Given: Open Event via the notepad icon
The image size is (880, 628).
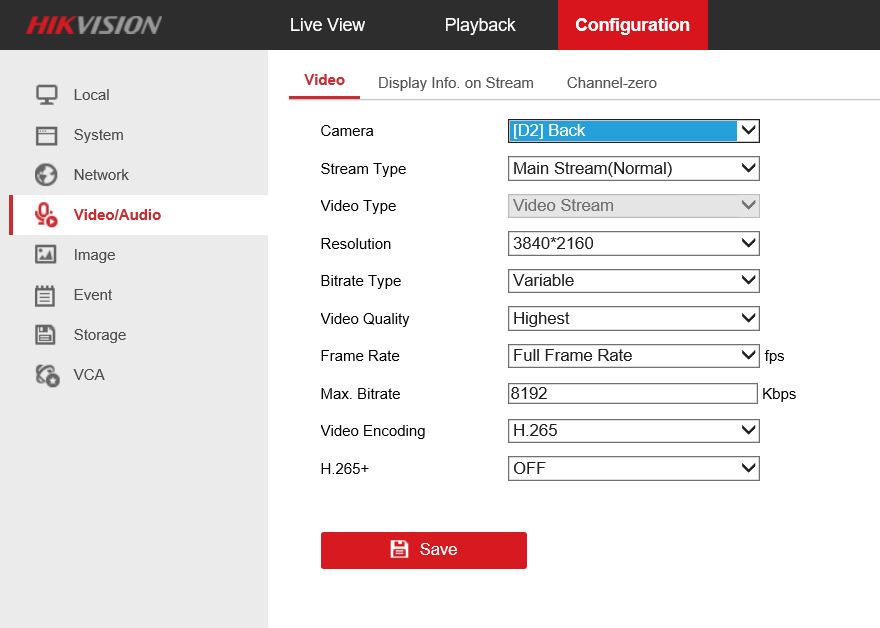Looking at the screenshot, I should tap(46, 295).
